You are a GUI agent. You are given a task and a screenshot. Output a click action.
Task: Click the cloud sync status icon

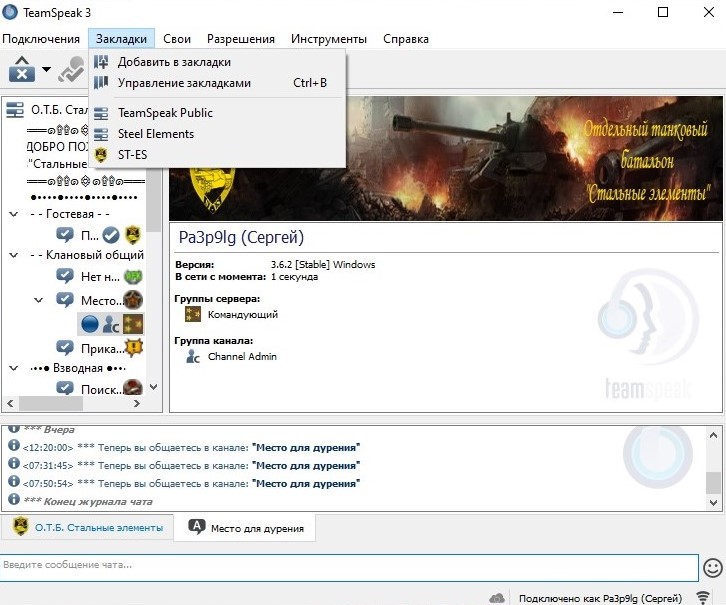click(x=497, y=598)
